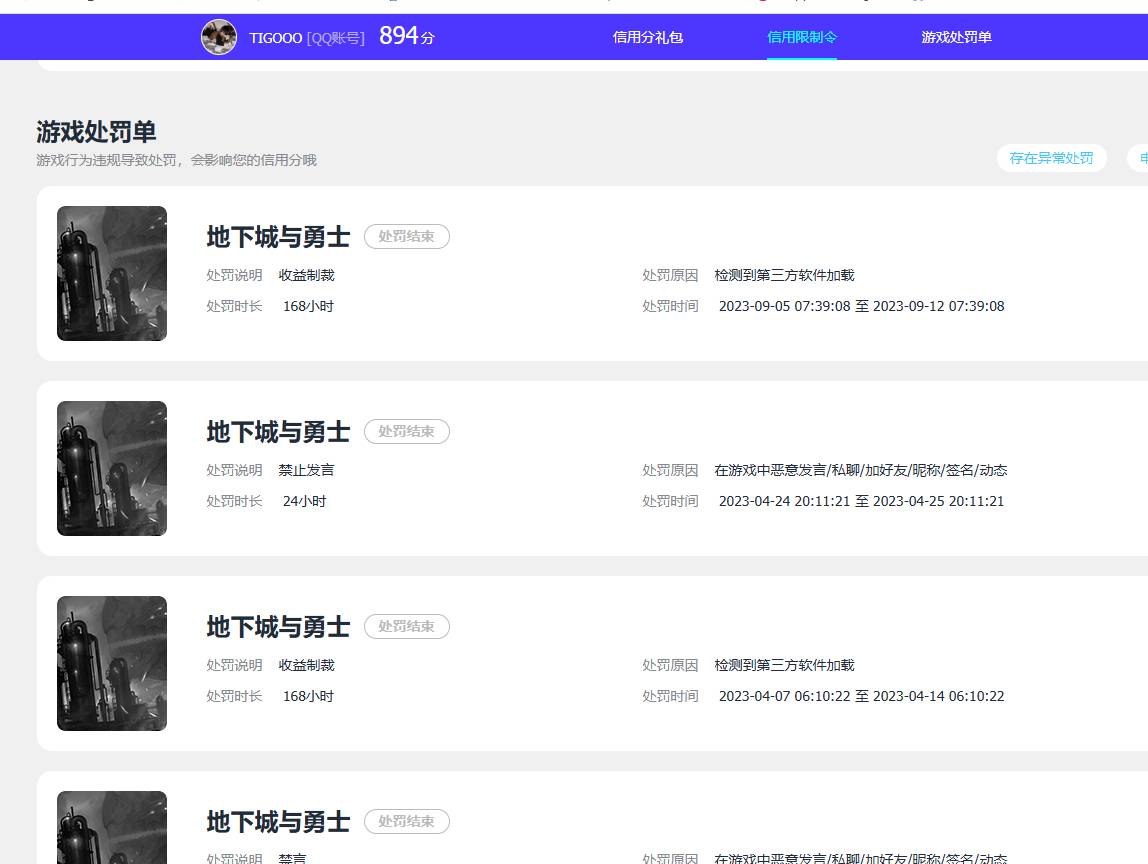Viewport: 1148px width, 864px height.
Task: Click 检测到第三方软件加载 reason in the 2023-09-05 card
Action: pyautogui.click(x=784, y=275)
